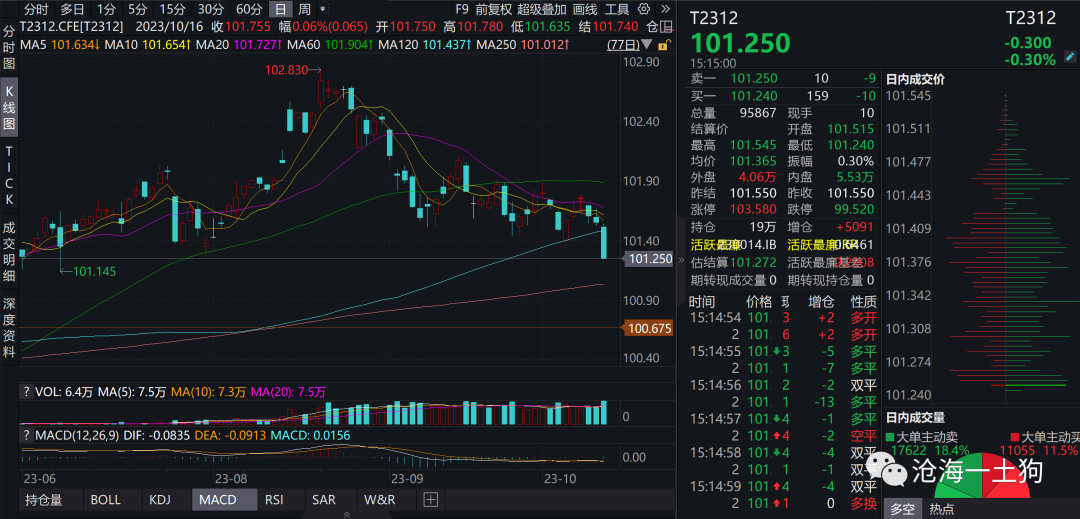
Task: Click MA250 101.012 legend entry
Action: pos(523,44)
